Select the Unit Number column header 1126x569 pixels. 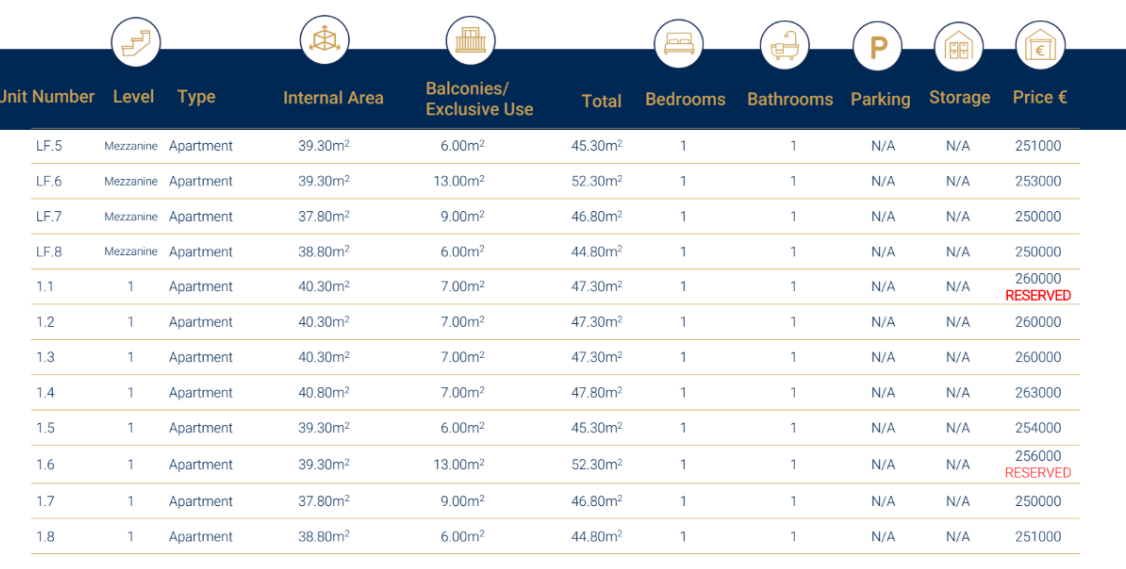pyautogui.click(x=47, y=97)
